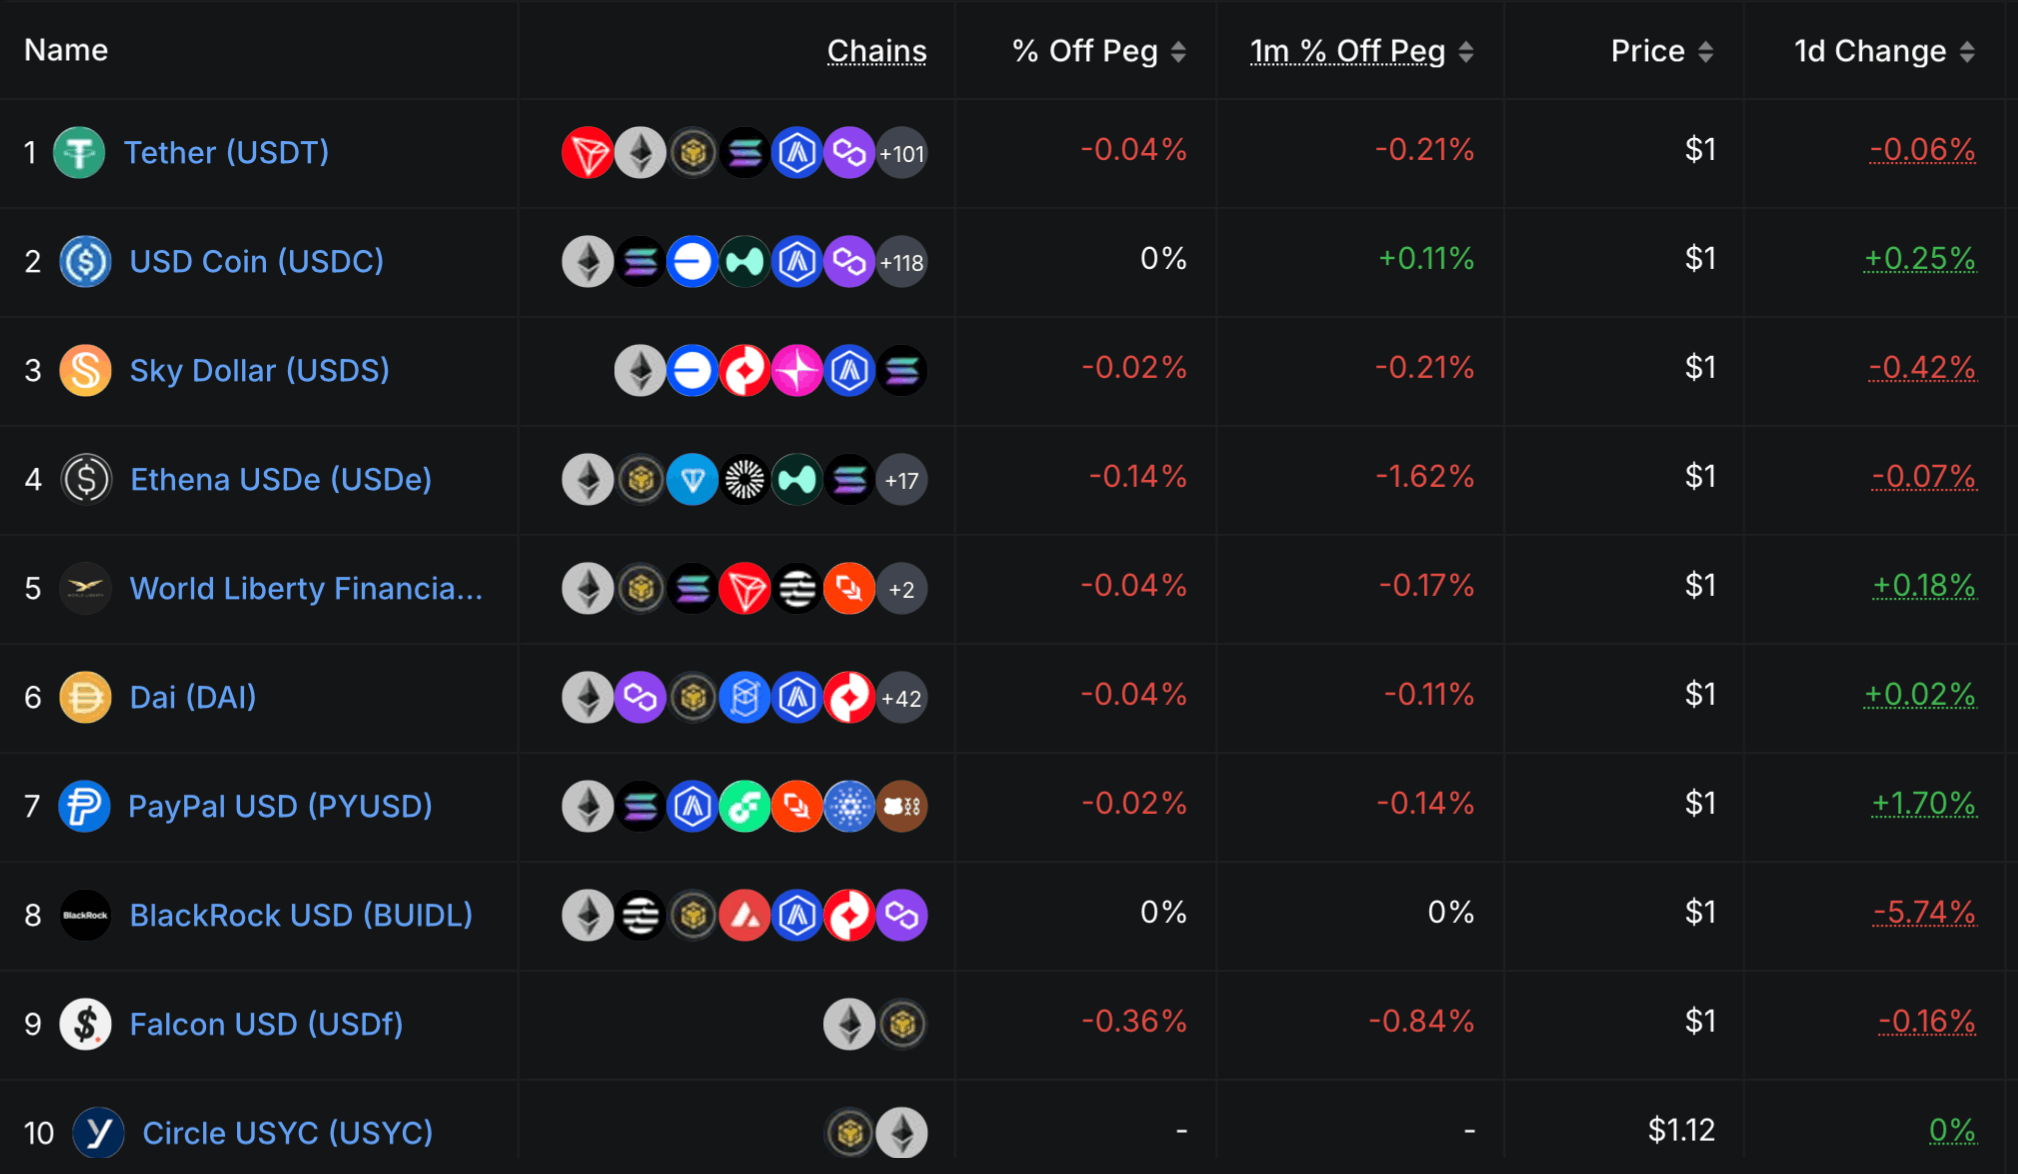Expand the +42 chains badge for Dai

click(902, 697)
